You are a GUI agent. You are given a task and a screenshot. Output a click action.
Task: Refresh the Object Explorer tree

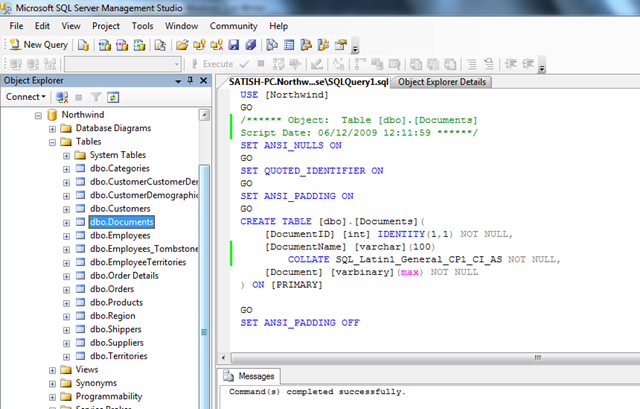pos(113,97)
